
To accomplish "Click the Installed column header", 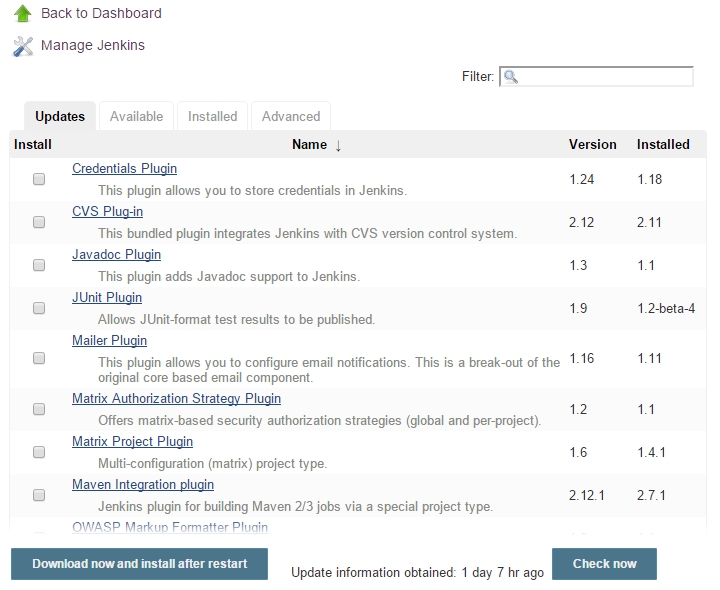I will point(663,145).
